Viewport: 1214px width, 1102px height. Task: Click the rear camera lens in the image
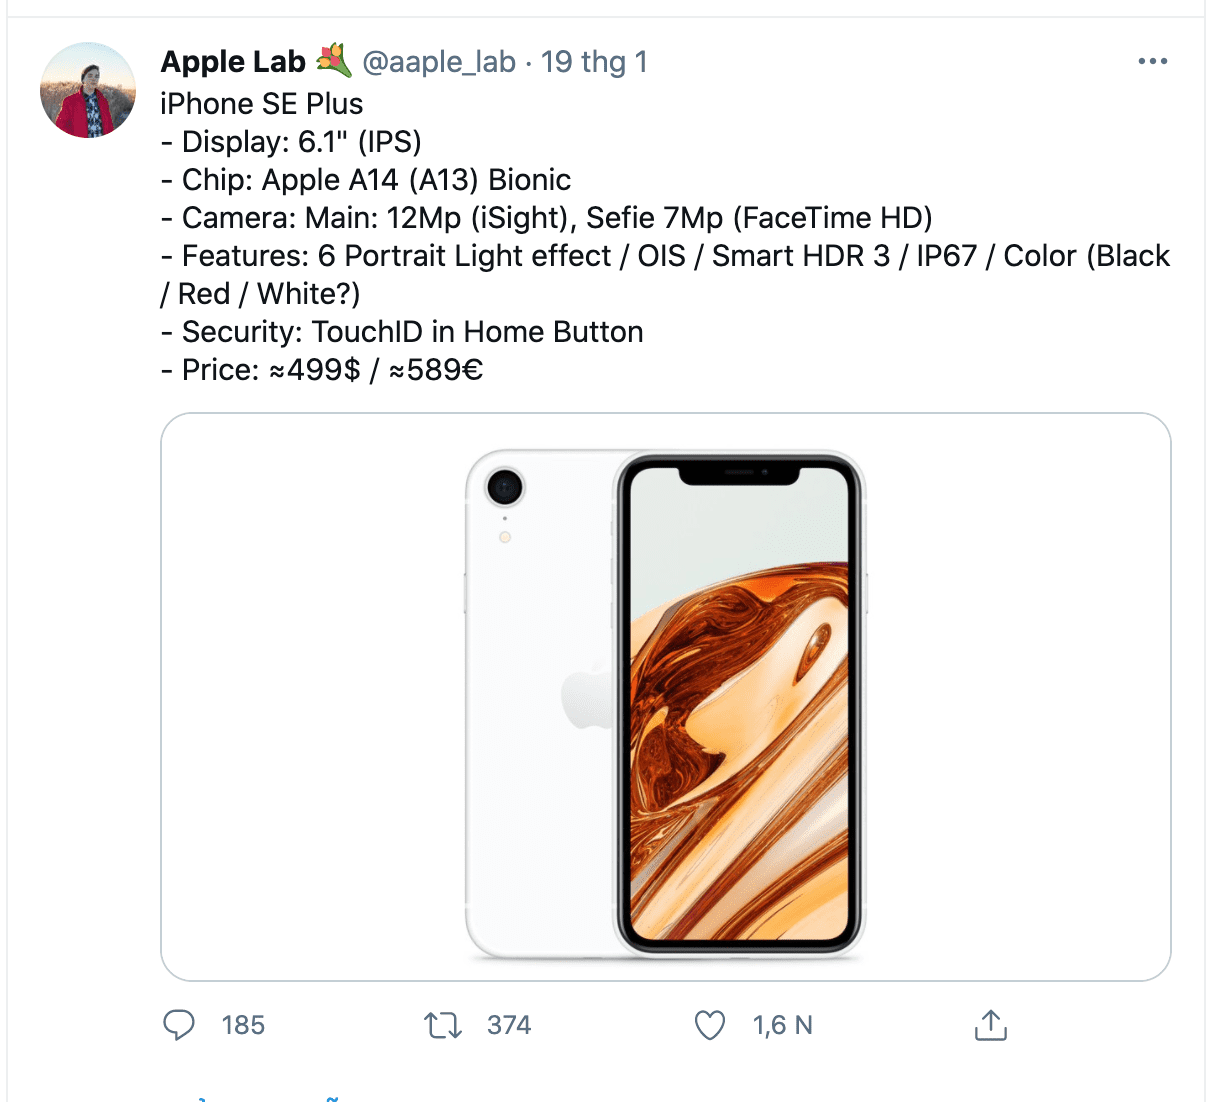[505, 488]
